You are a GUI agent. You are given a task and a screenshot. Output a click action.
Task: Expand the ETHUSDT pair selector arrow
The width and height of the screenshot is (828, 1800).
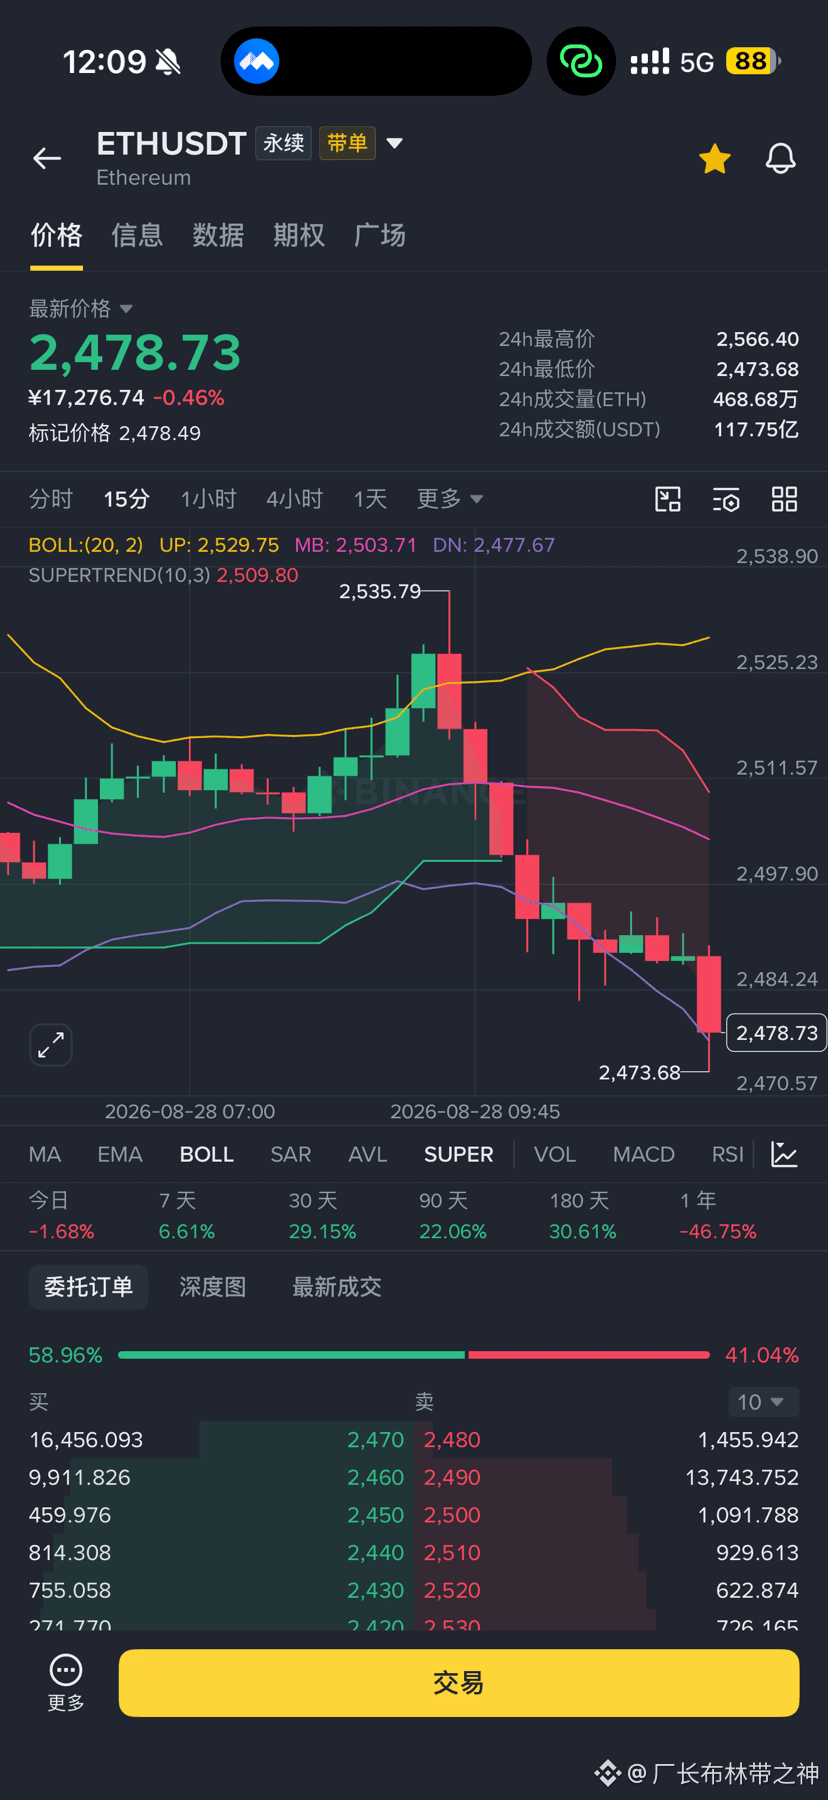click(x=395, y=143)
